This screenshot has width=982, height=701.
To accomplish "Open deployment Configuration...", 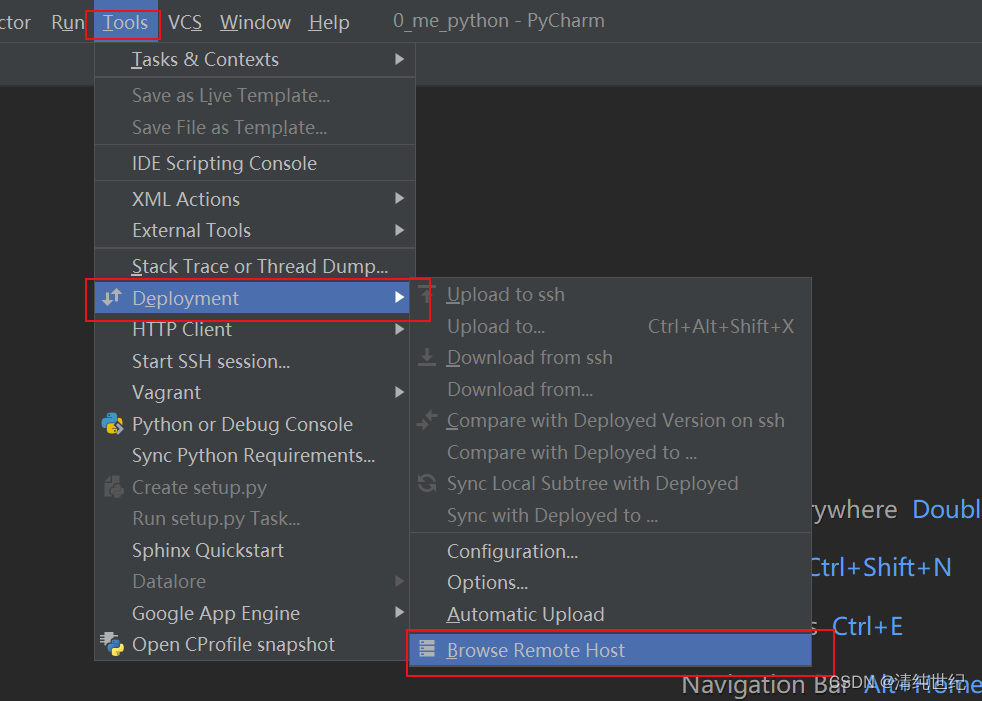I will 611,551.
